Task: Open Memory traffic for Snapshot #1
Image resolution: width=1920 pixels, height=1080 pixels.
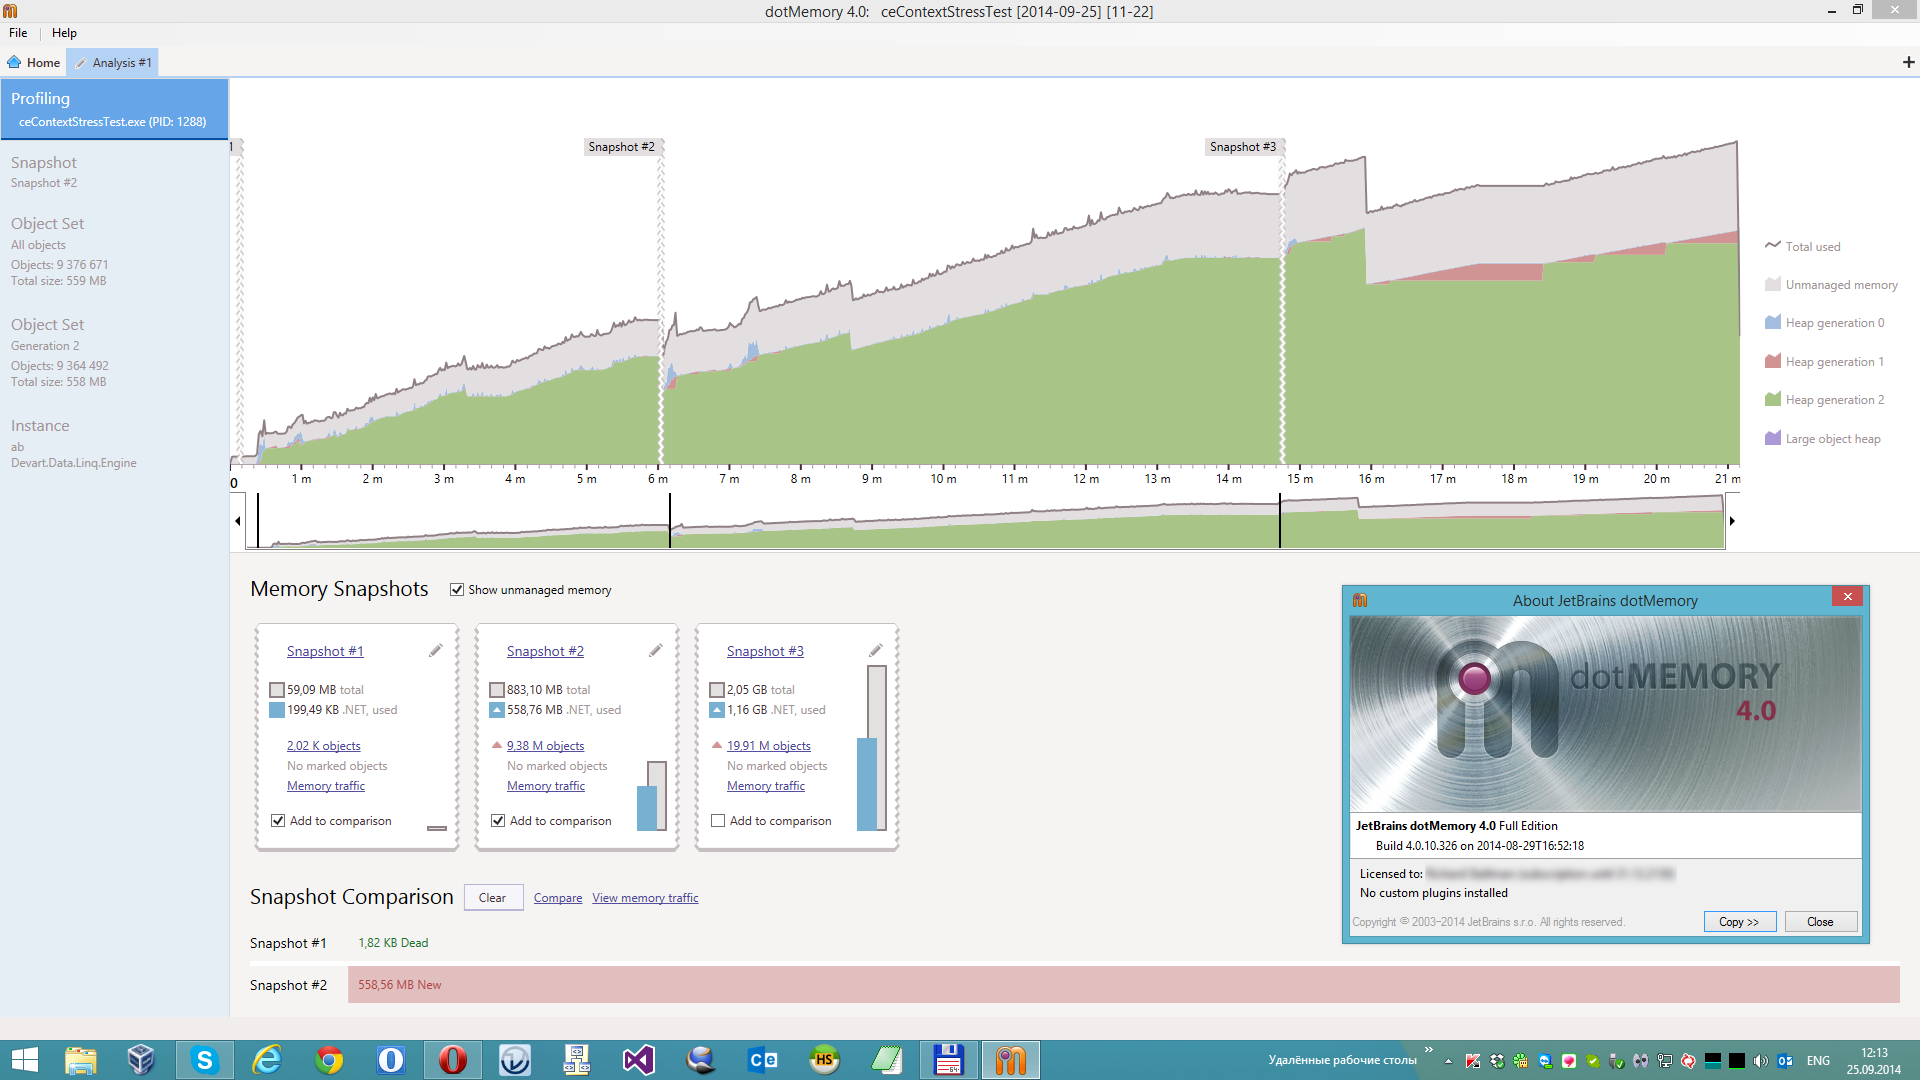Action: [326, 786]
